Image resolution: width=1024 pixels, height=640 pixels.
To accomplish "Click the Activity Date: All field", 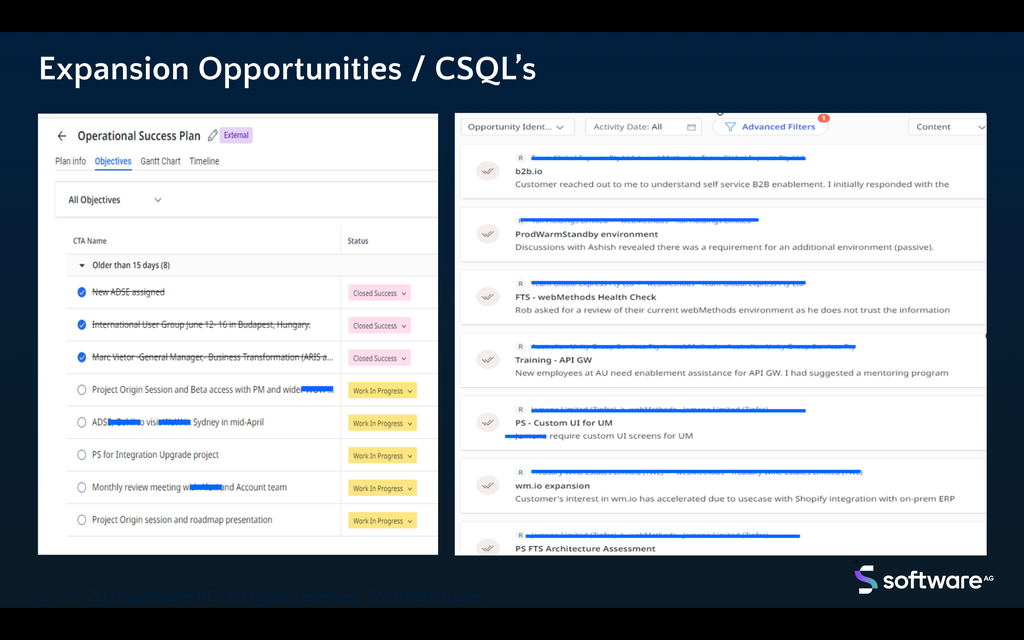I will tap(643, 127).
